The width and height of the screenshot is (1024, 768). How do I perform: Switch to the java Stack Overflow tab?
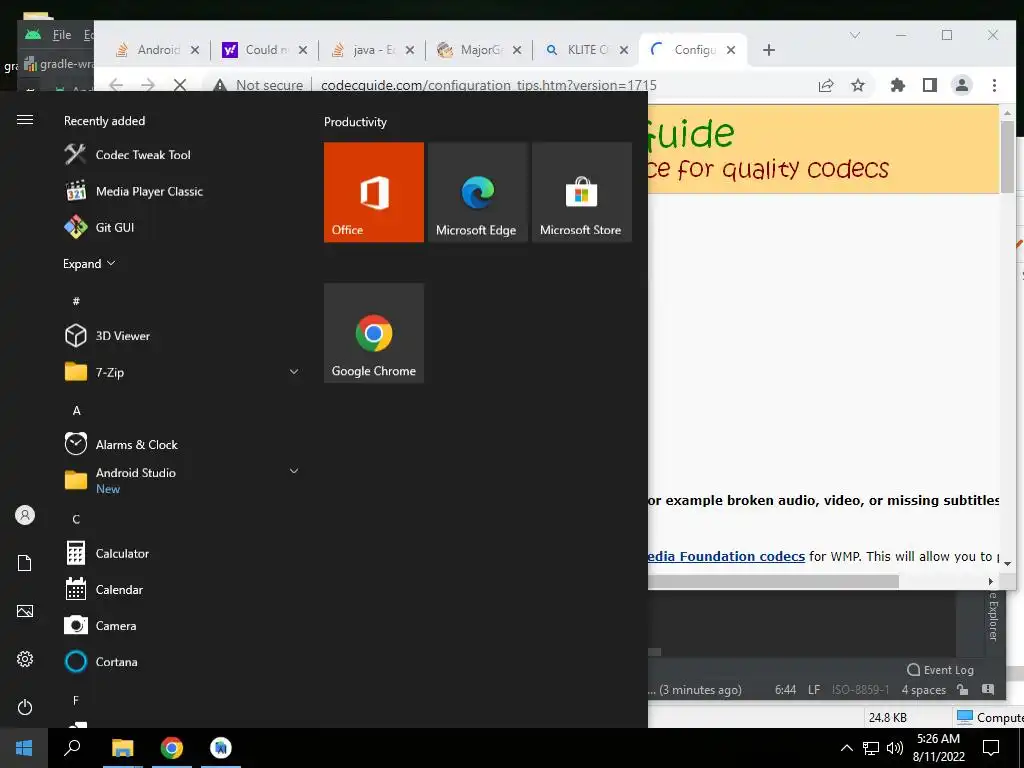[x=364, y=50]
